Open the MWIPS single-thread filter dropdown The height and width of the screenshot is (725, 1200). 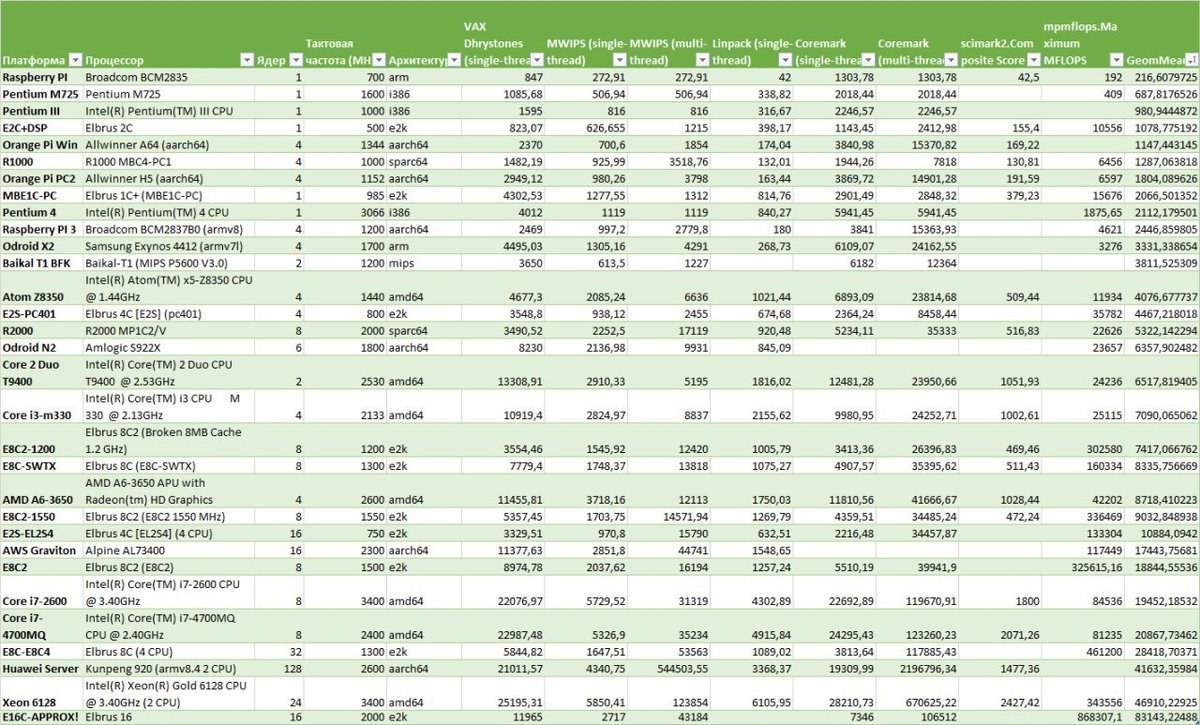[x=619, y=61]
